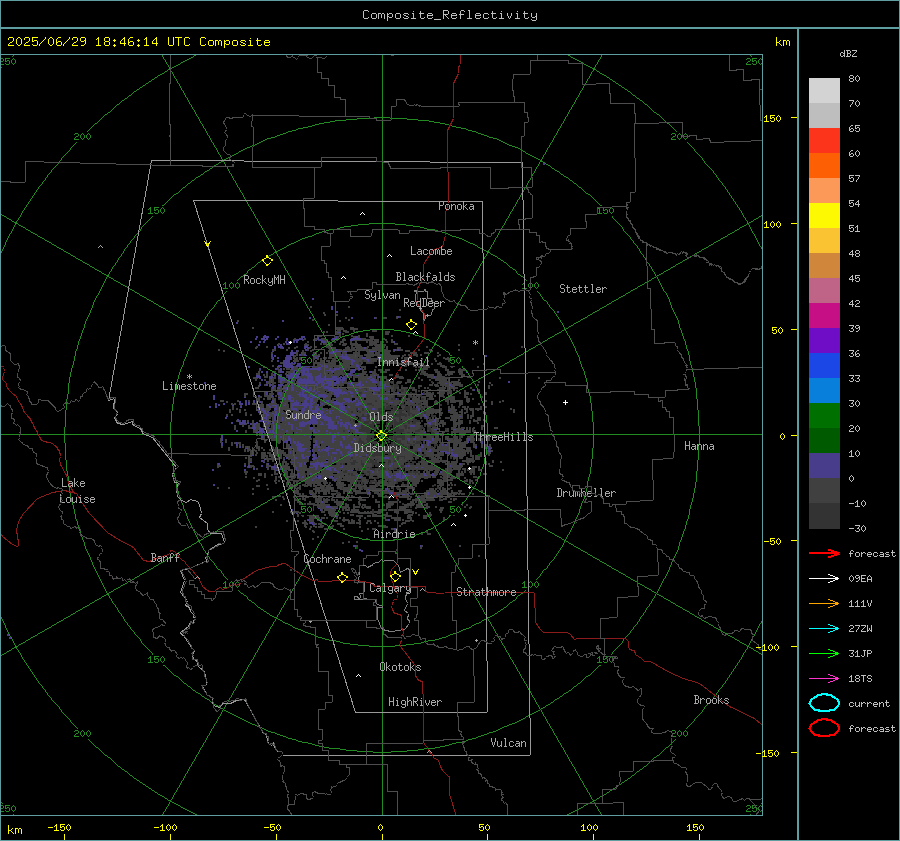The image size is (900, 841).
Task: Pick the red 60-65 dBZ swatch
Action: [824, 141]
